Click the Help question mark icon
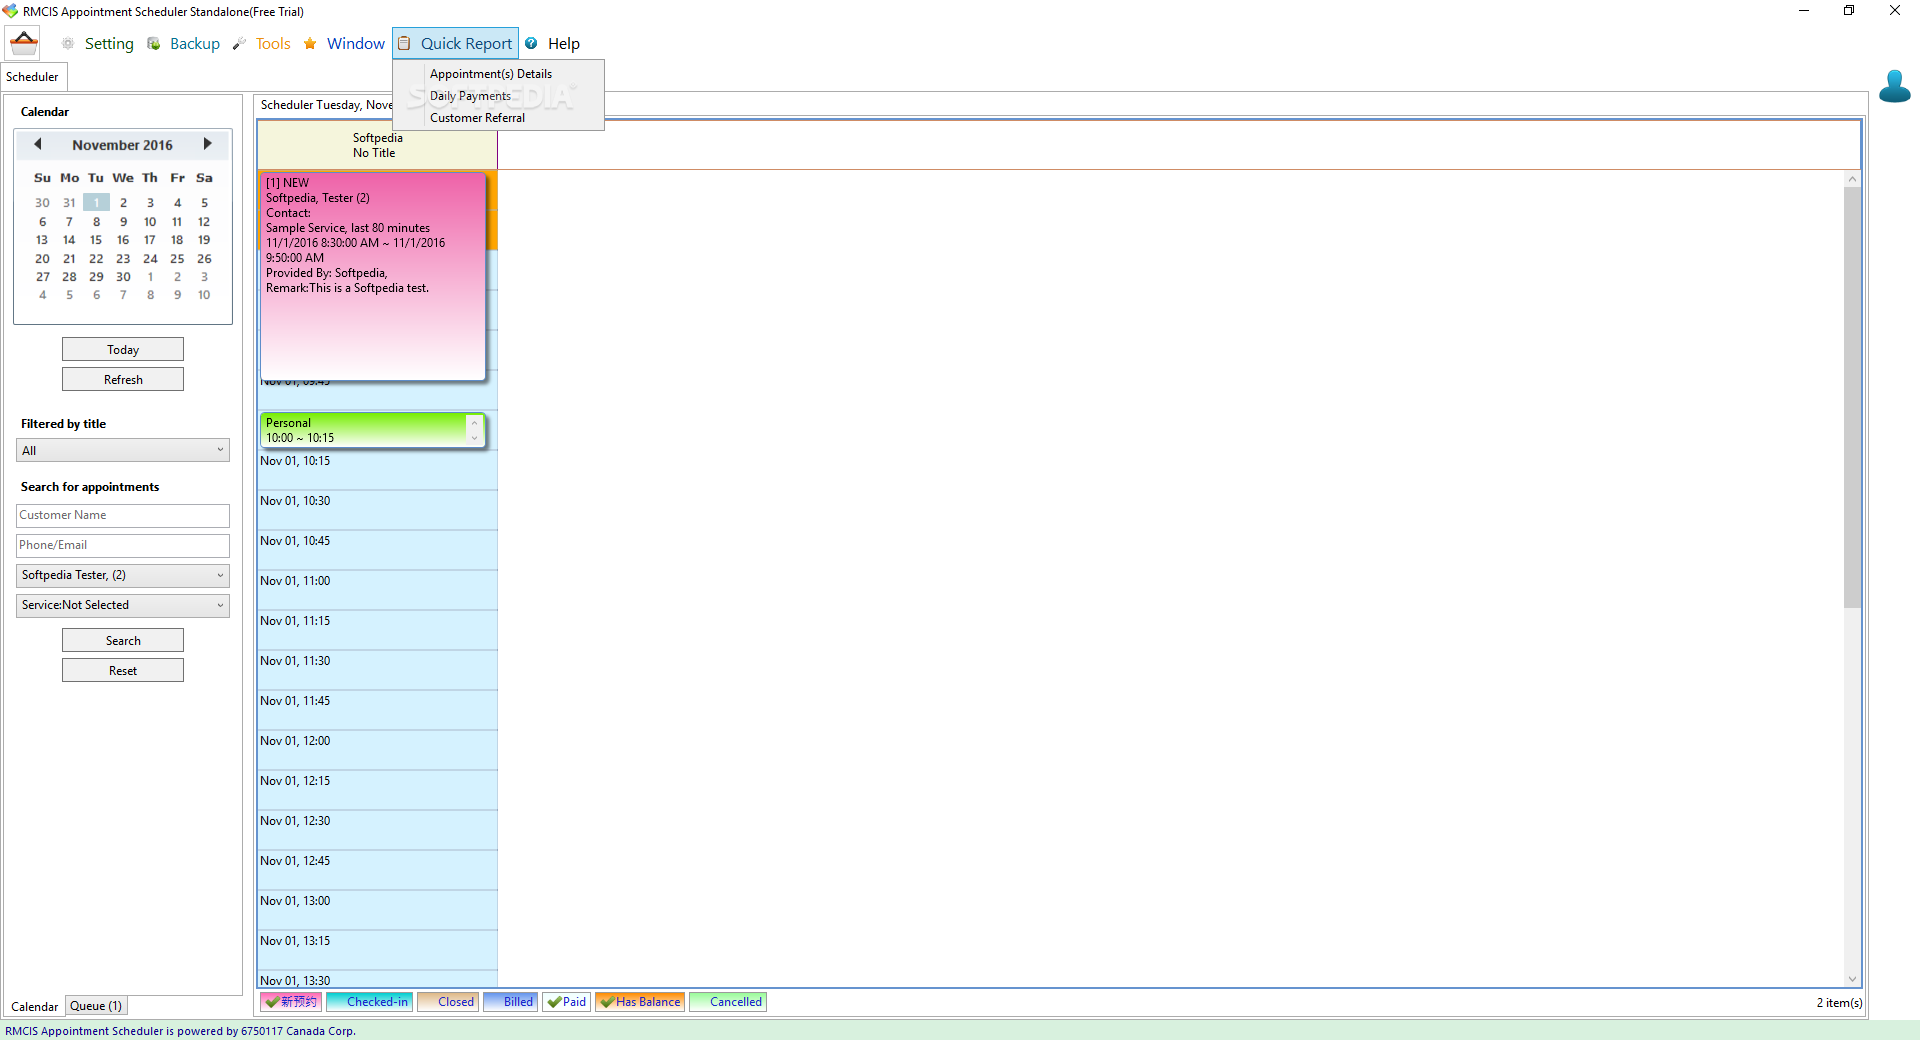The image size is (1920, 1040). pyautogui.click(x=531, y=44)
